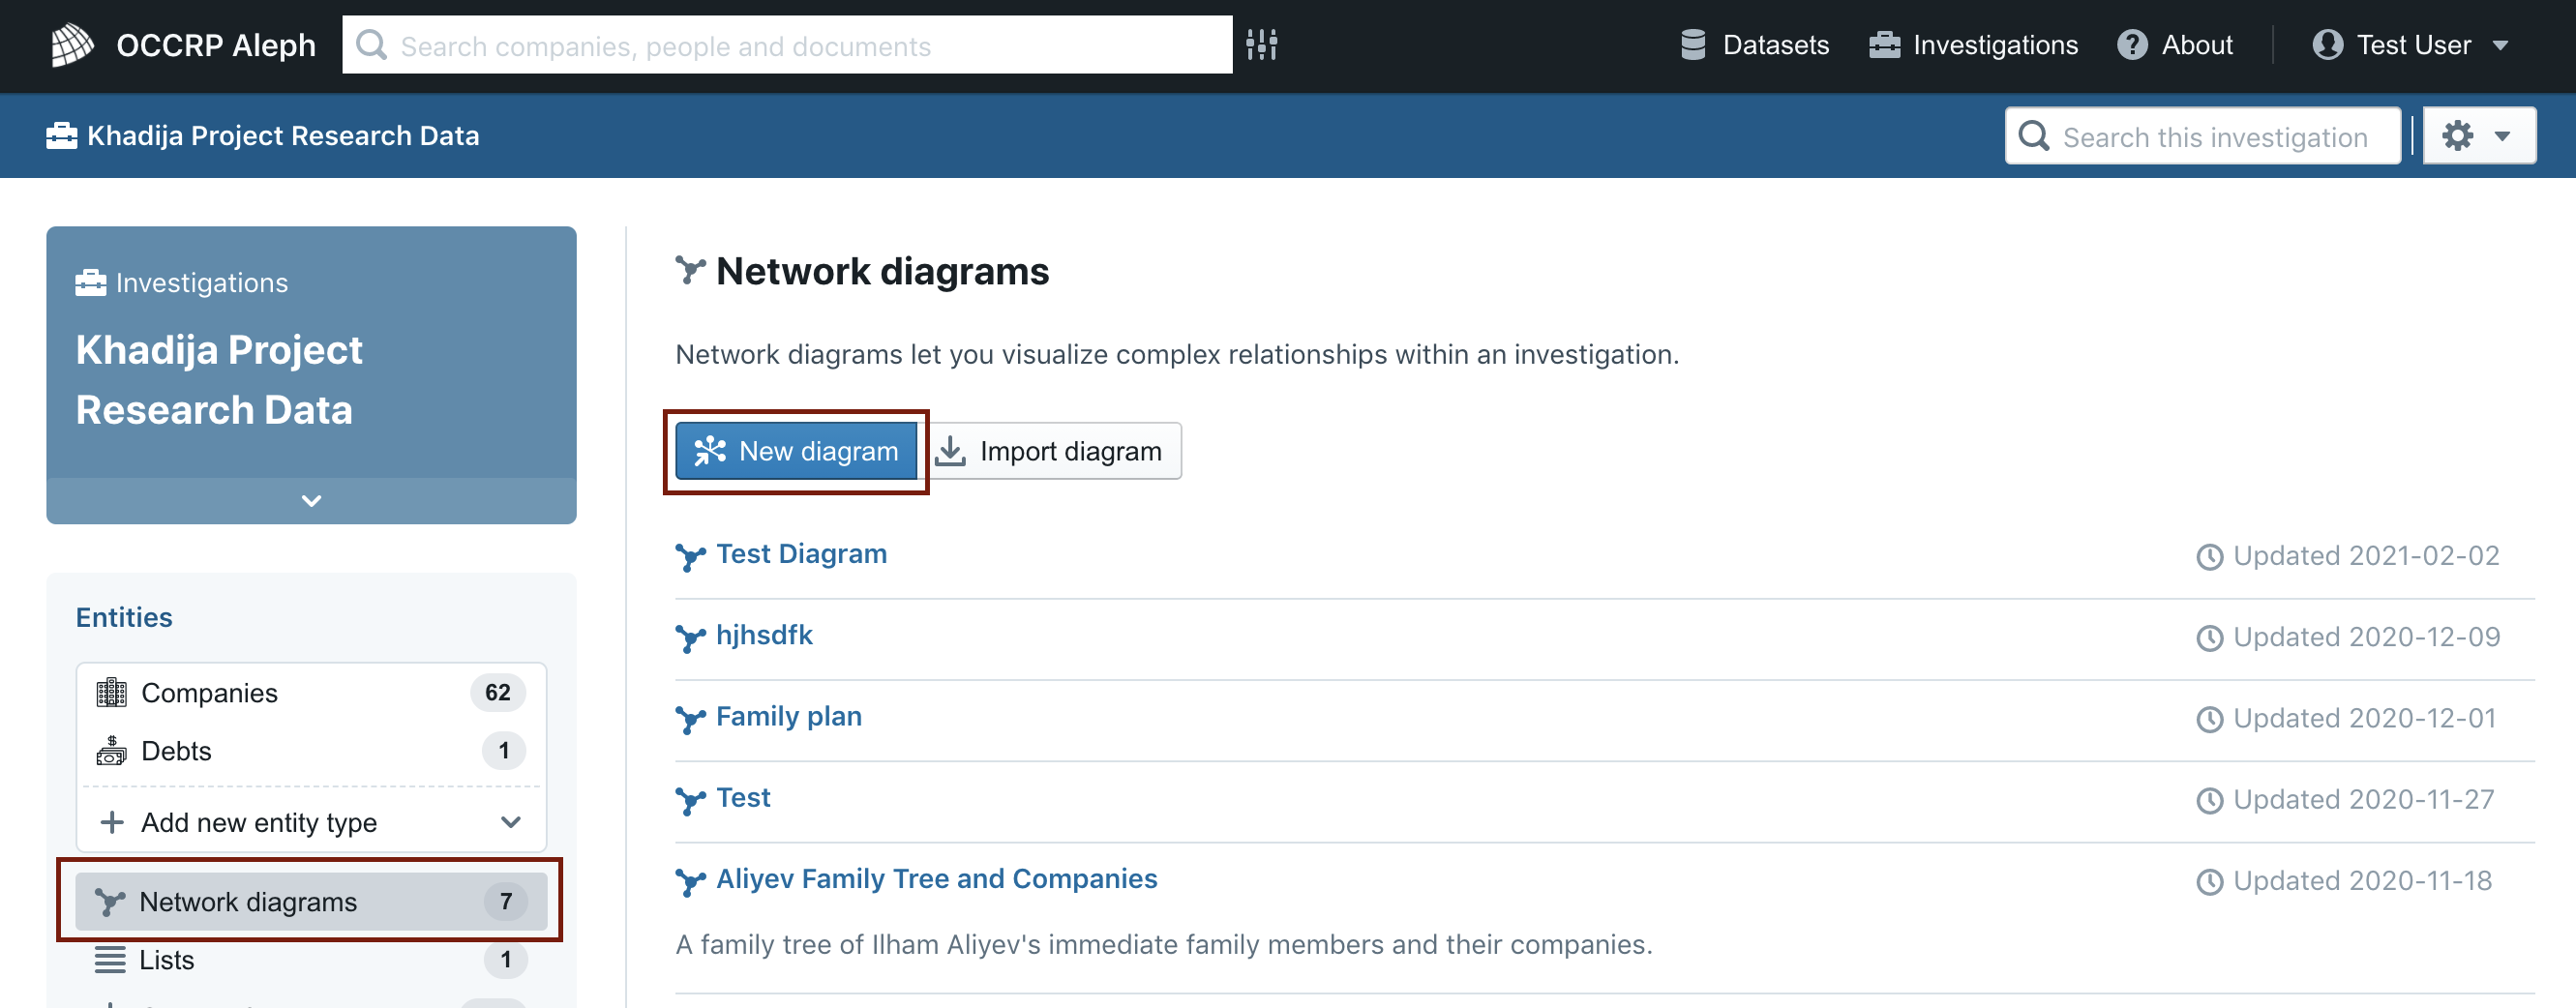
Task: Click the About question mark icon
Action: click(x=2132, y=45)
